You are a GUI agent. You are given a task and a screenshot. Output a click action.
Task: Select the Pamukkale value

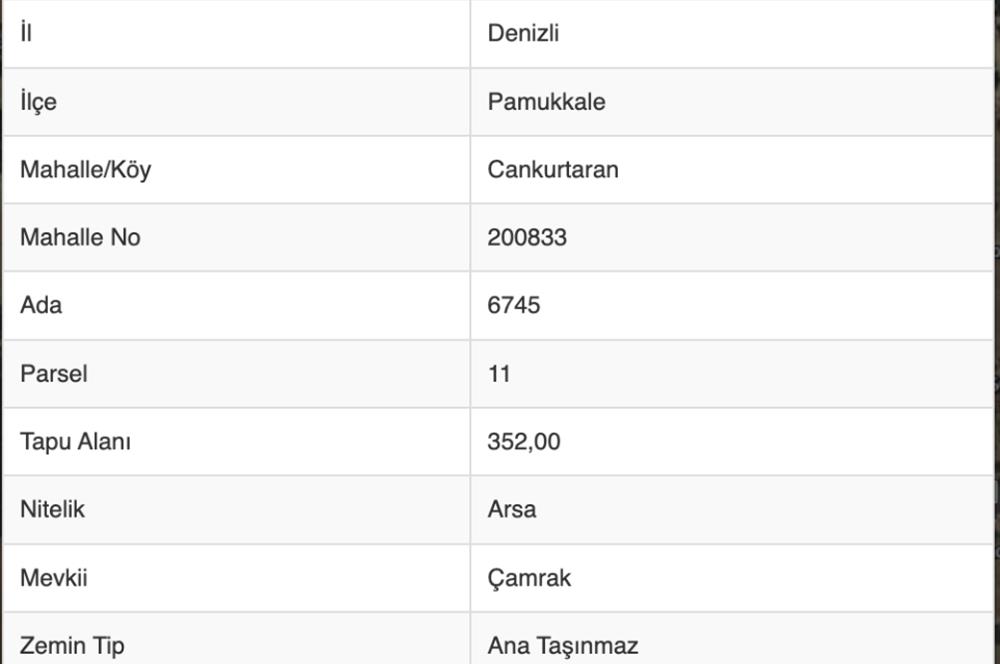[x=546, y=102]
